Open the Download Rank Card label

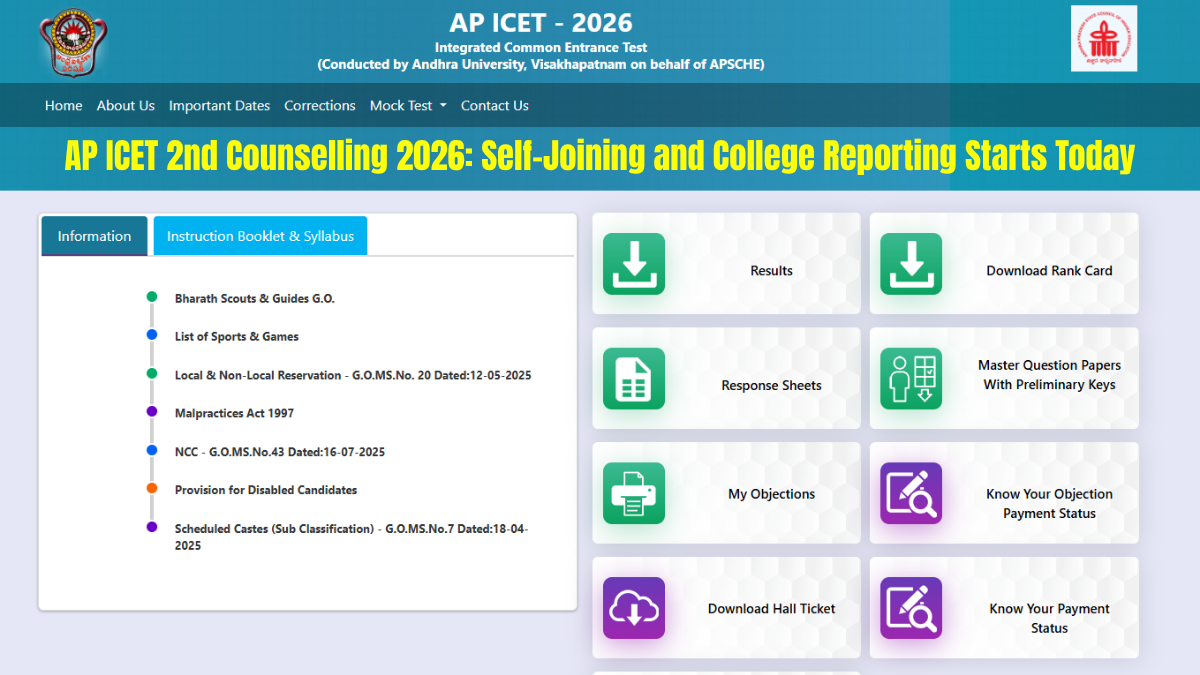(x=1049, y=271)
